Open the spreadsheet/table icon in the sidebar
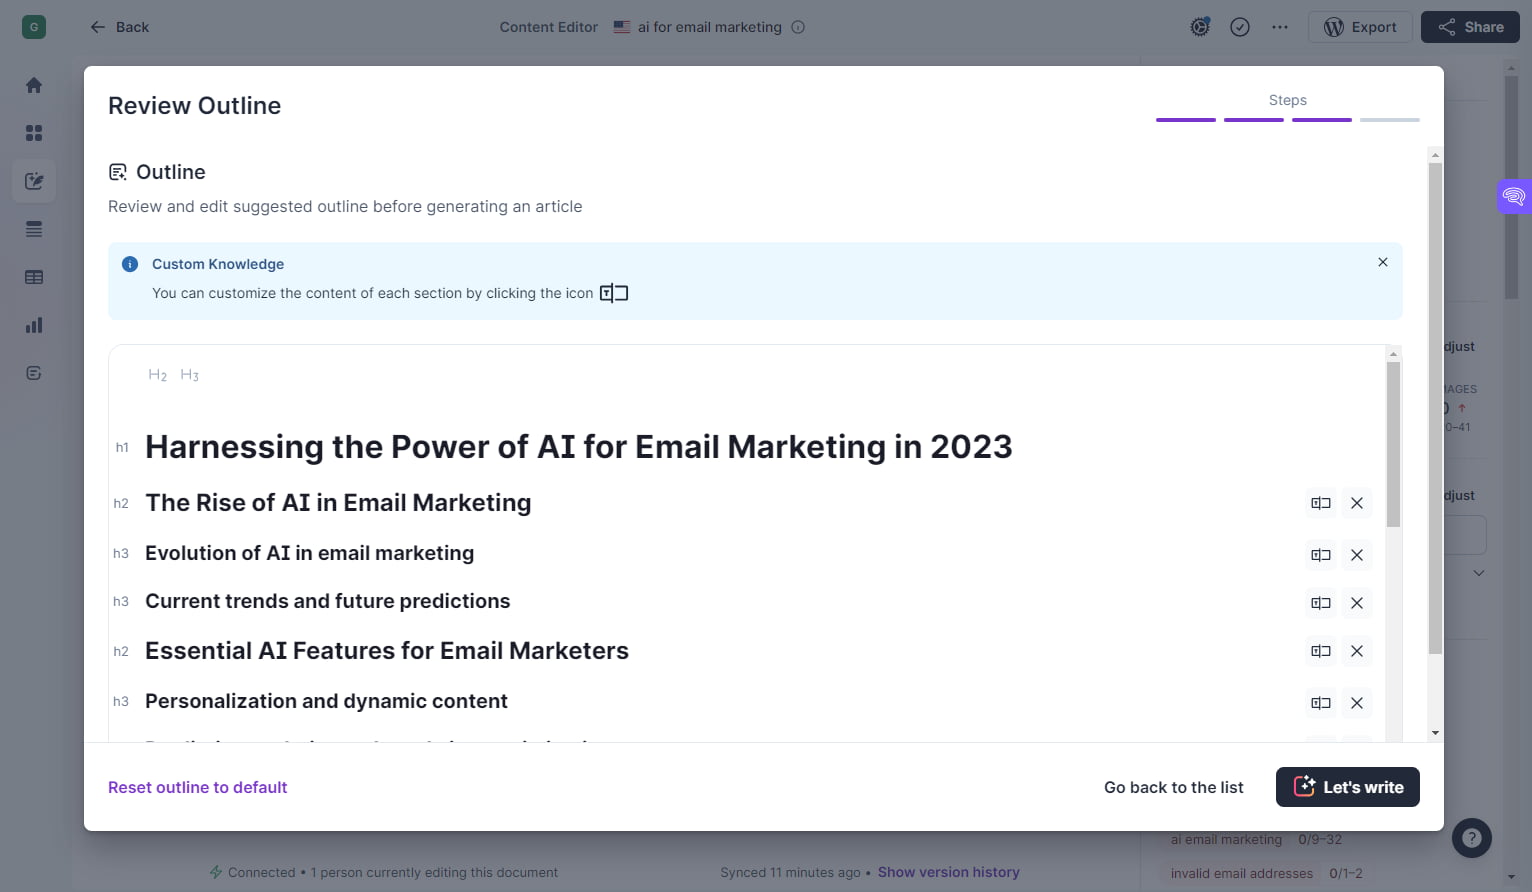1532x892 pixels. click(x=33, y=277)
